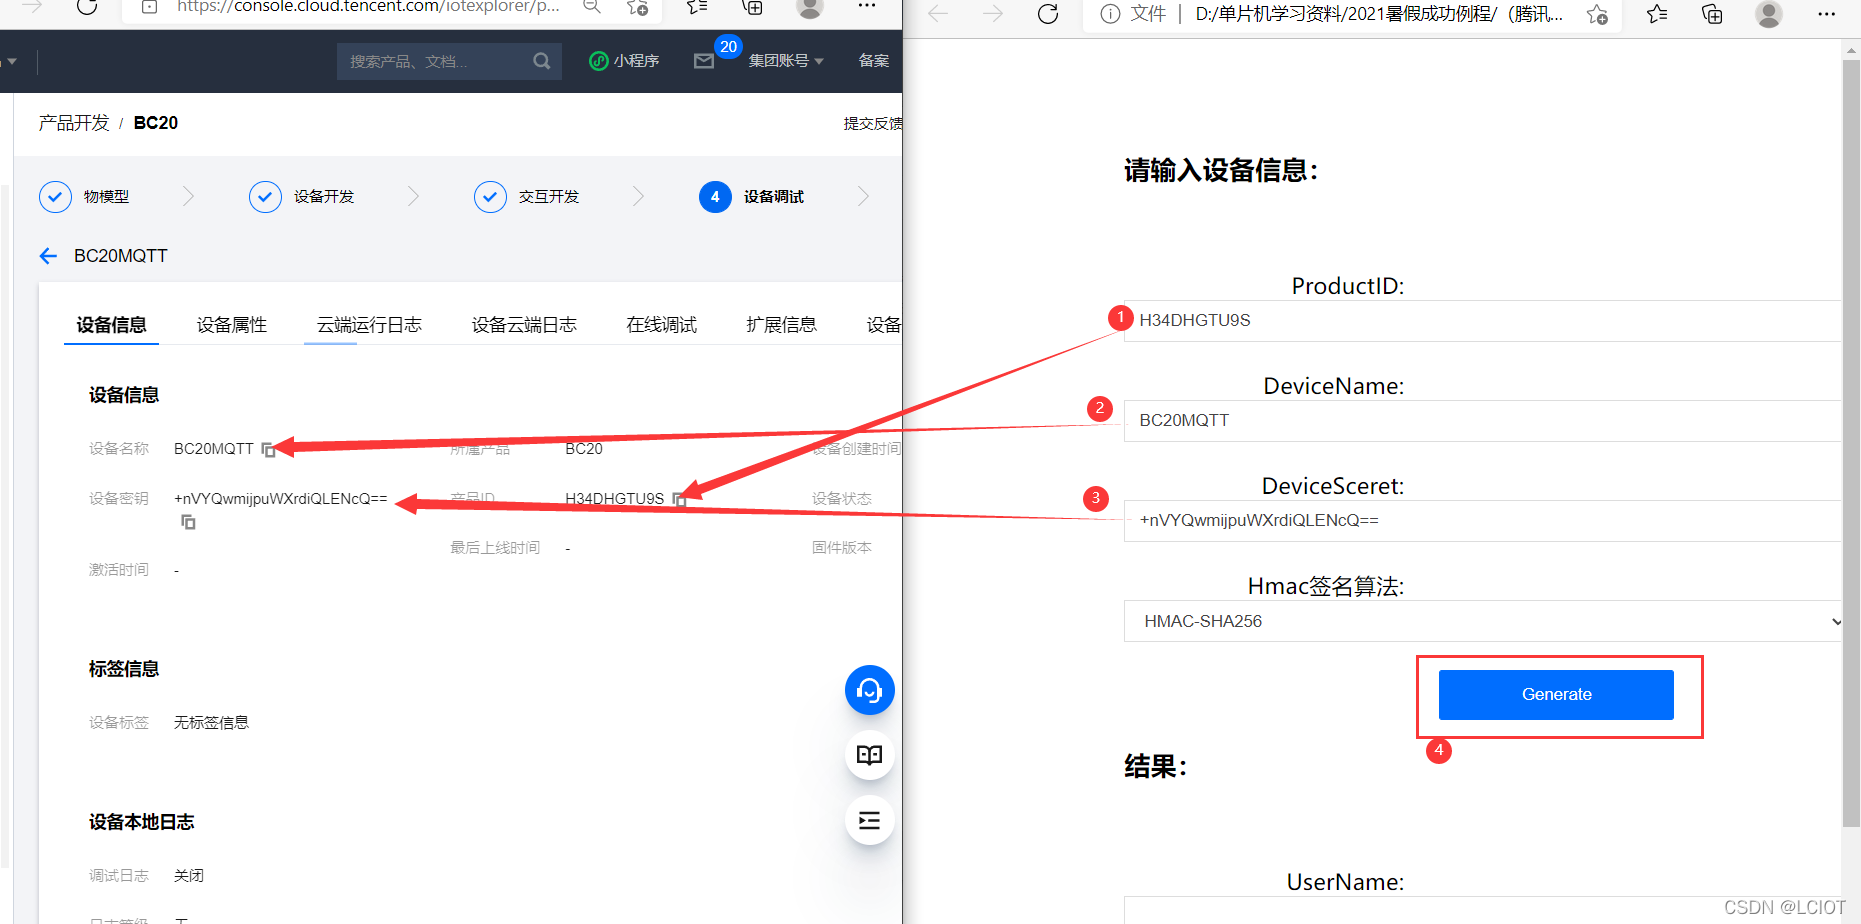This screenshot has height=924, width=1861.
Task: Click the search magnifier in the search bar
Action: (x=541, y=61)
